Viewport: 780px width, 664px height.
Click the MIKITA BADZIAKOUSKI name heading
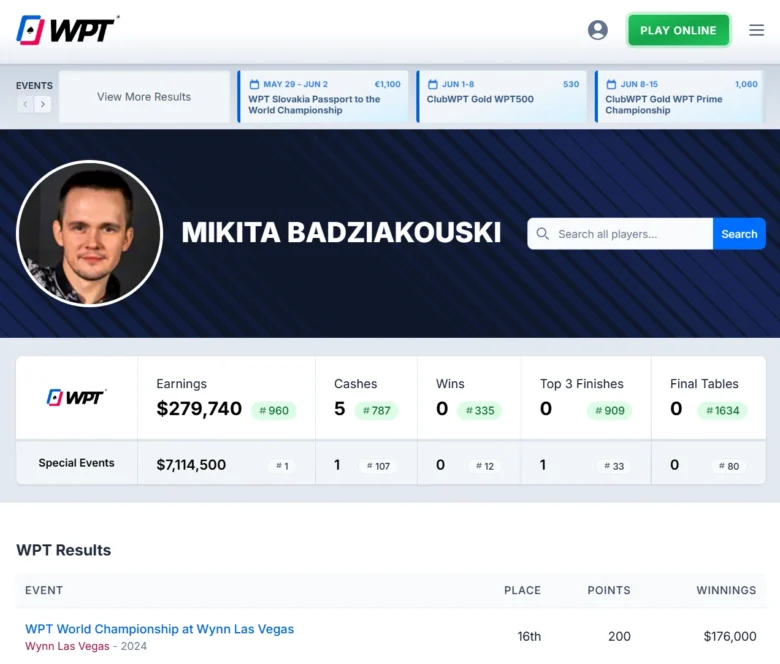[x=341, y=232]
